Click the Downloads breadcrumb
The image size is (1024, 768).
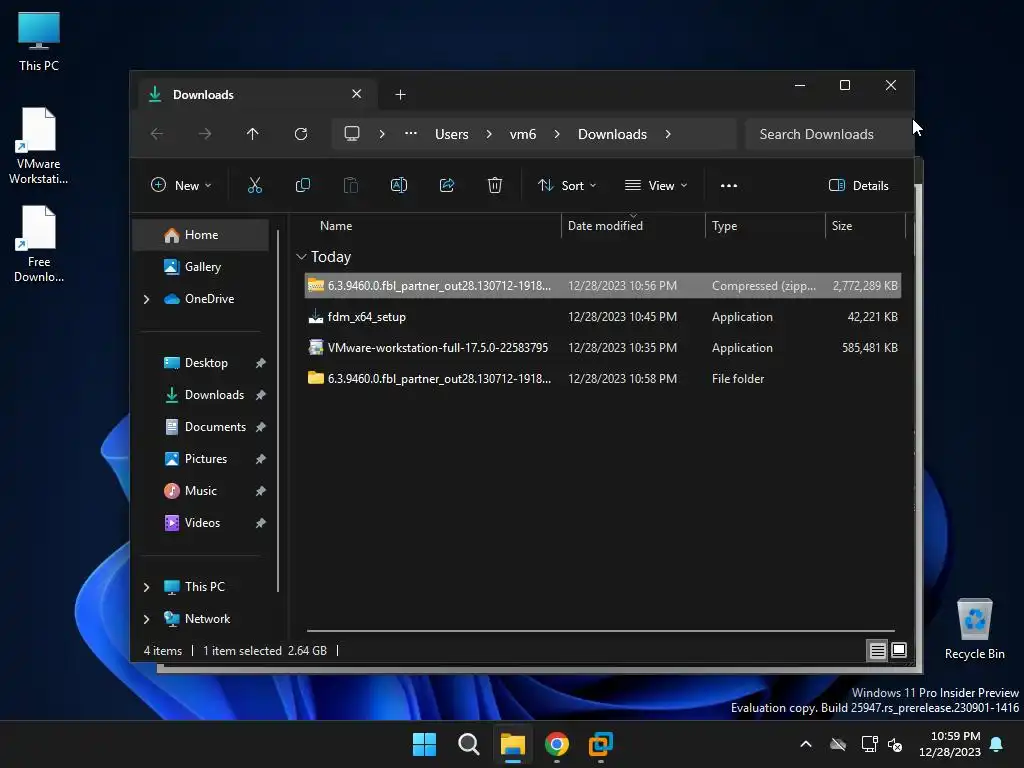click(x=612, y=134)
